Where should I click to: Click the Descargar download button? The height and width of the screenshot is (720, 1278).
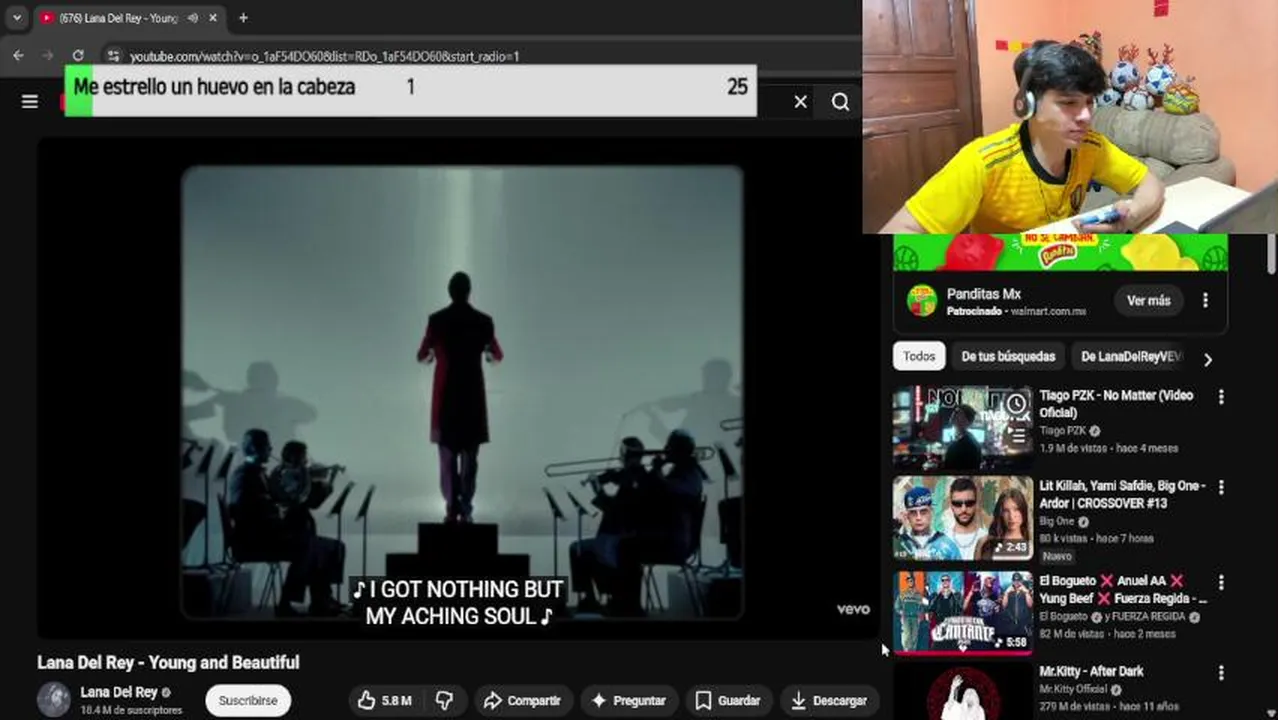click(829, 701)
